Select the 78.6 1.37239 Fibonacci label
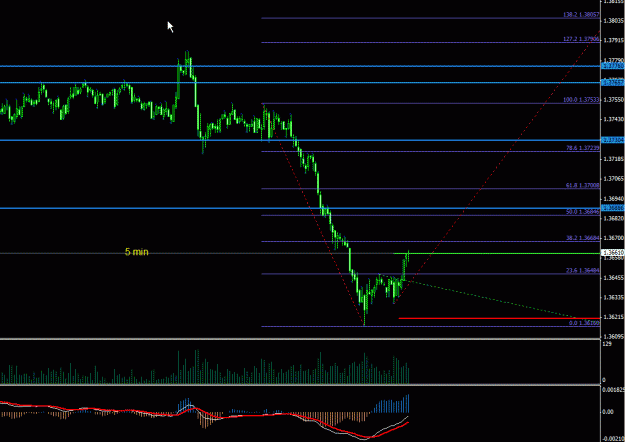Screen dimensions: 625x442 (582, 148)
